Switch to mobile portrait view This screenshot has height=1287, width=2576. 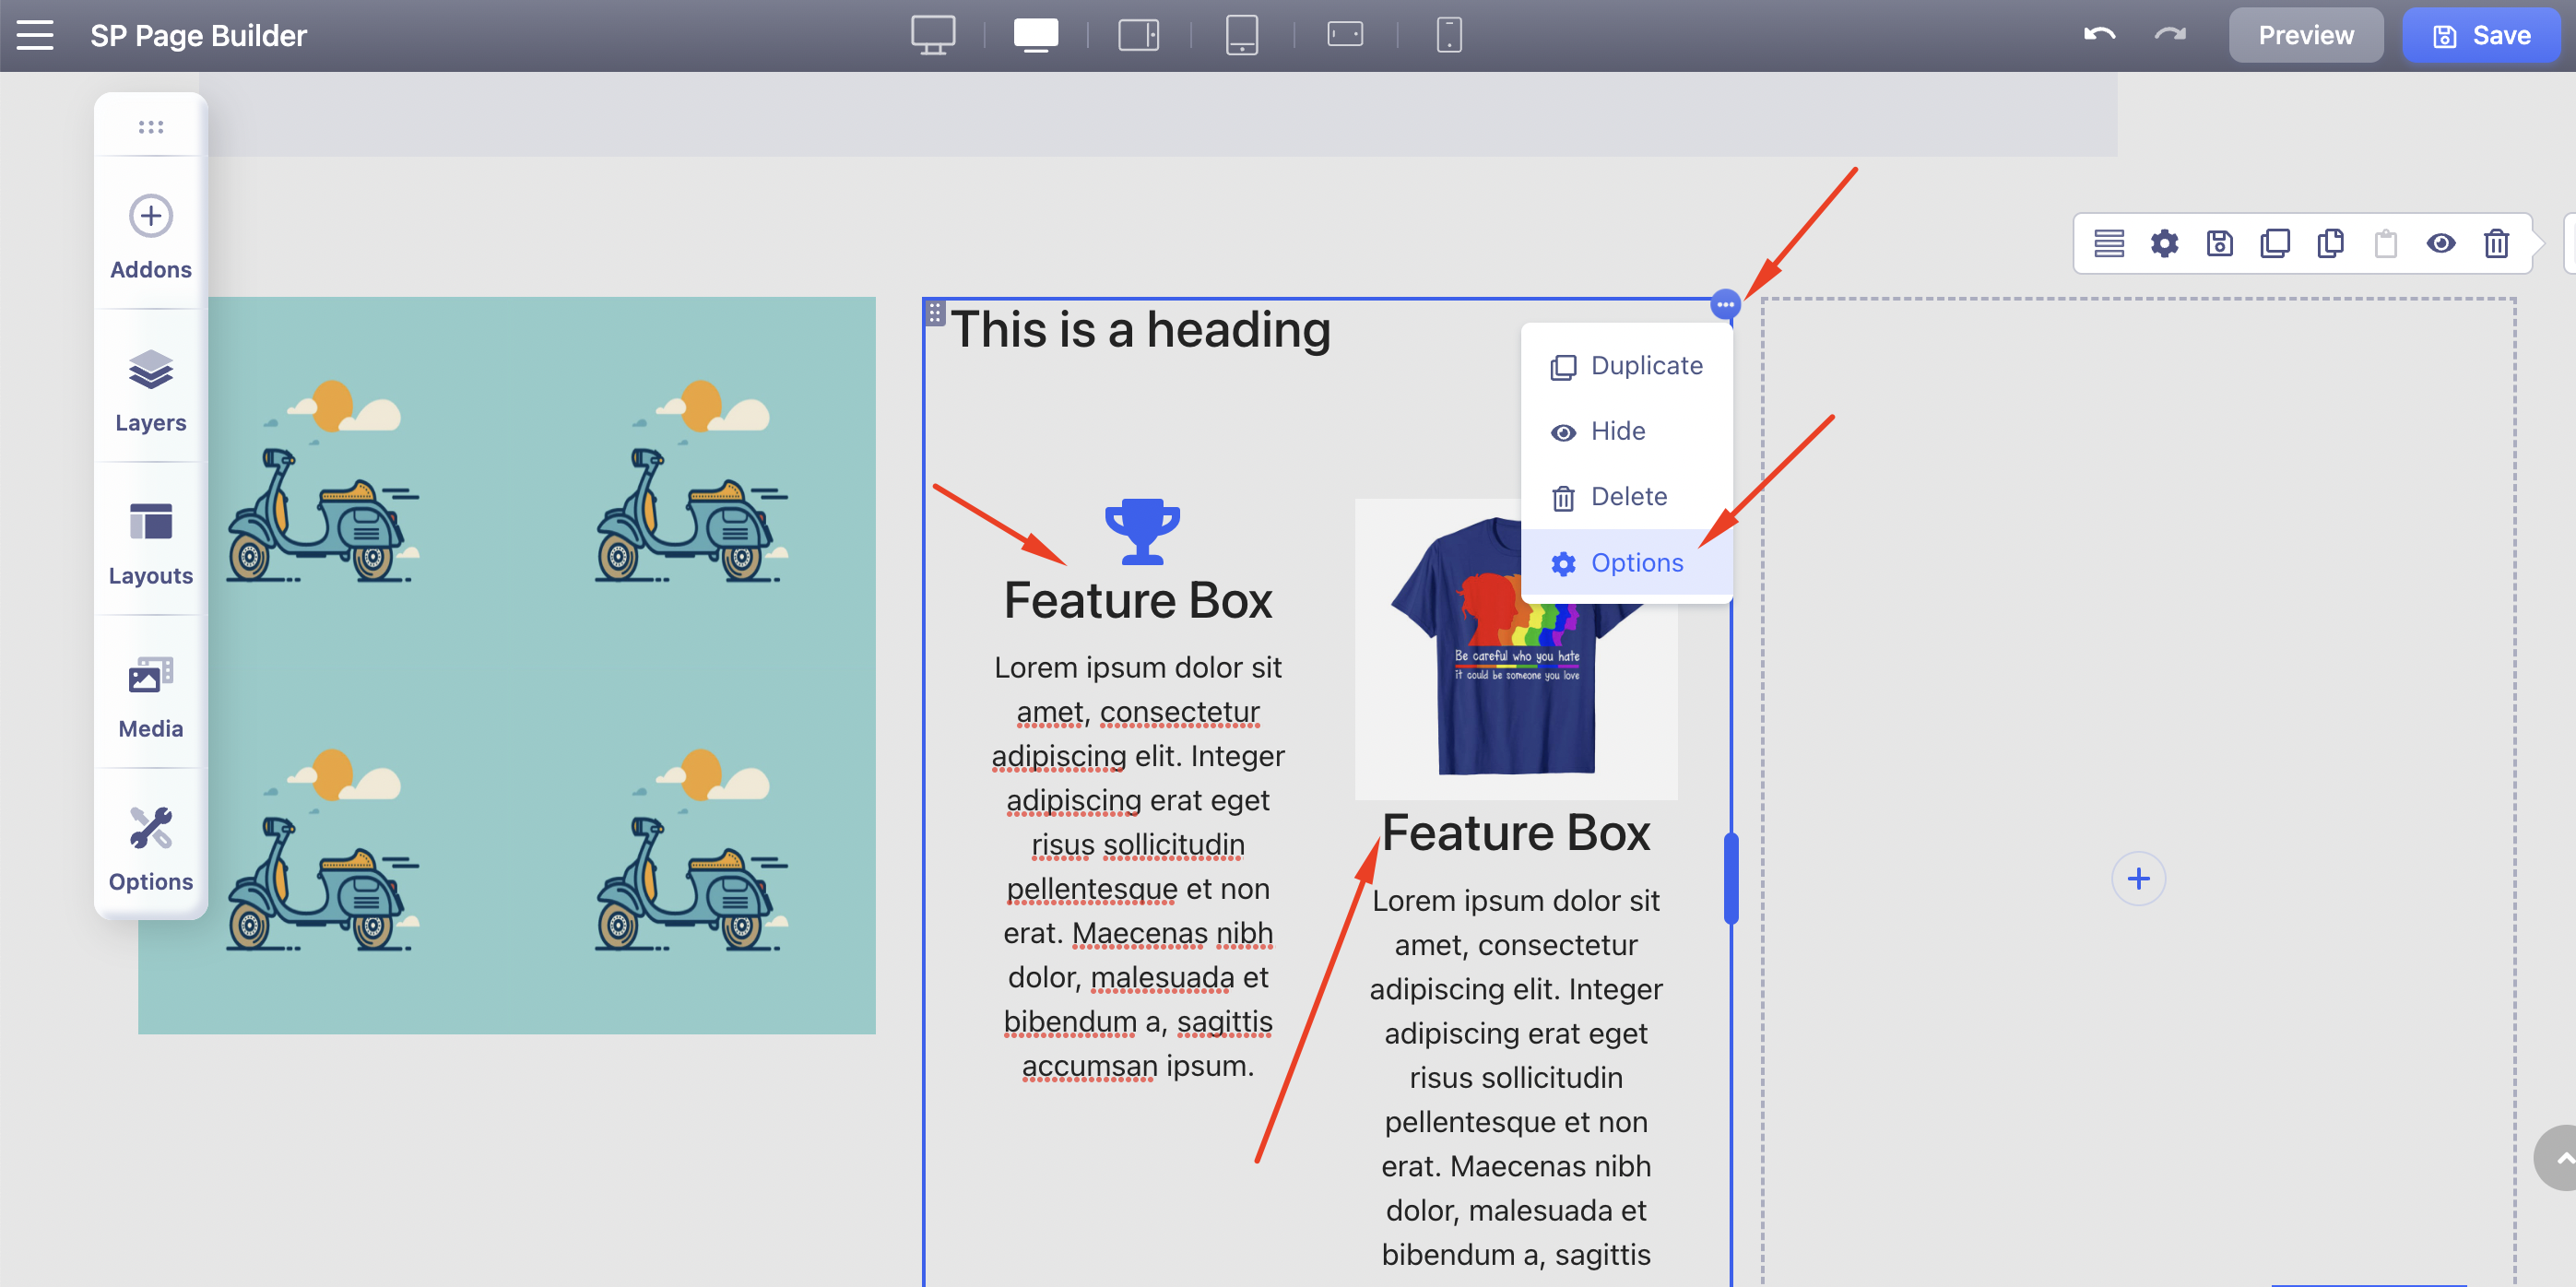1448,35
